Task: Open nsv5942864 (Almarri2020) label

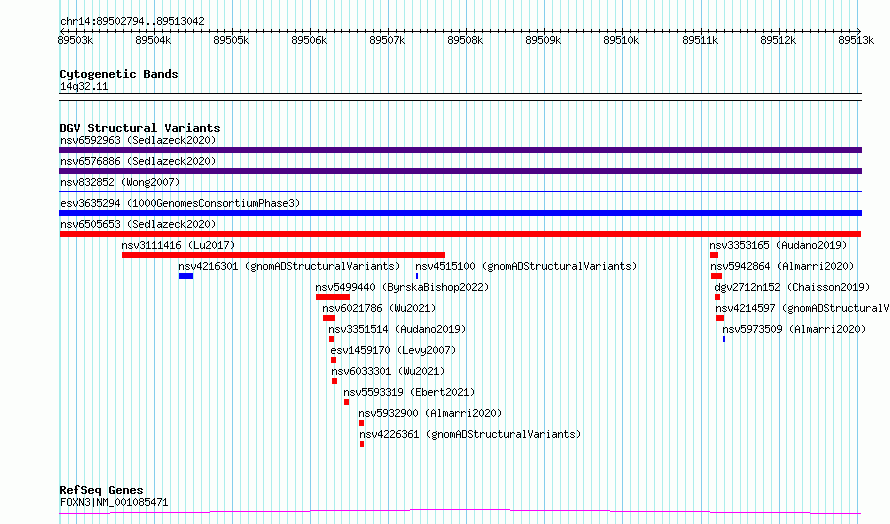Action: pyautogui.click(x=782, y=266)
